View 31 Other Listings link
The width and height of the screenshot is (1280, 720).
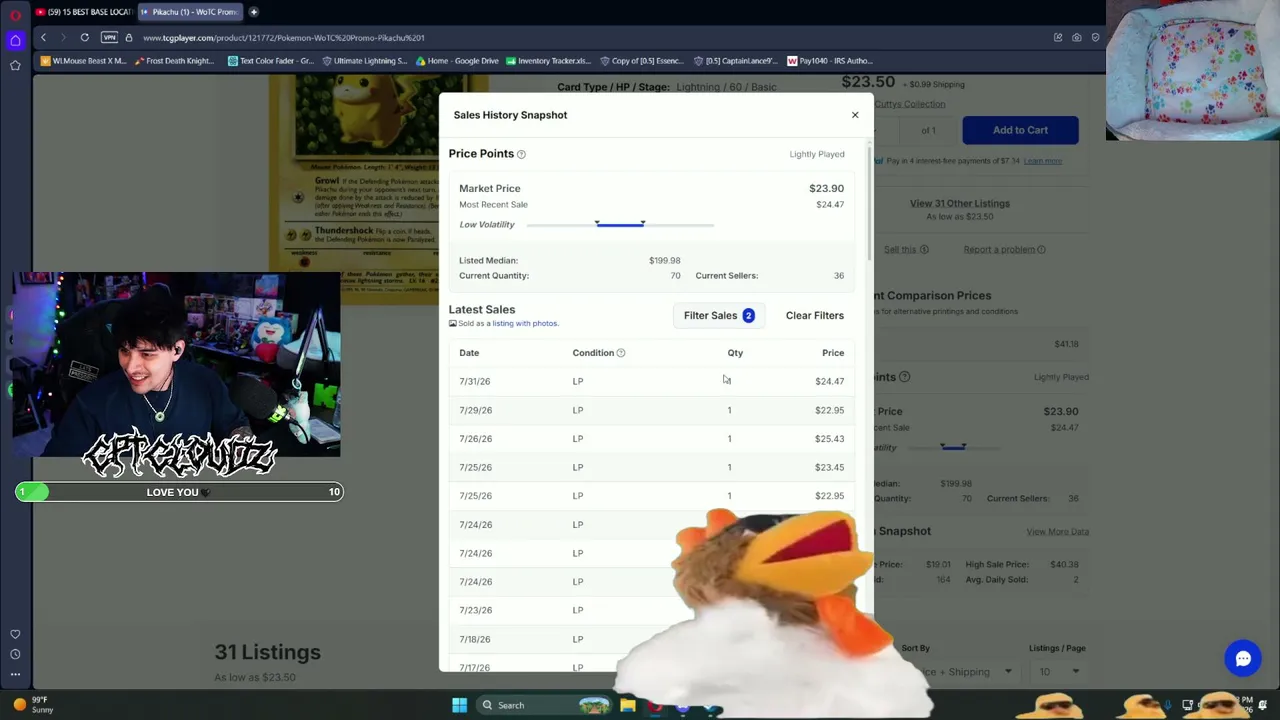(x=960, y=204)
